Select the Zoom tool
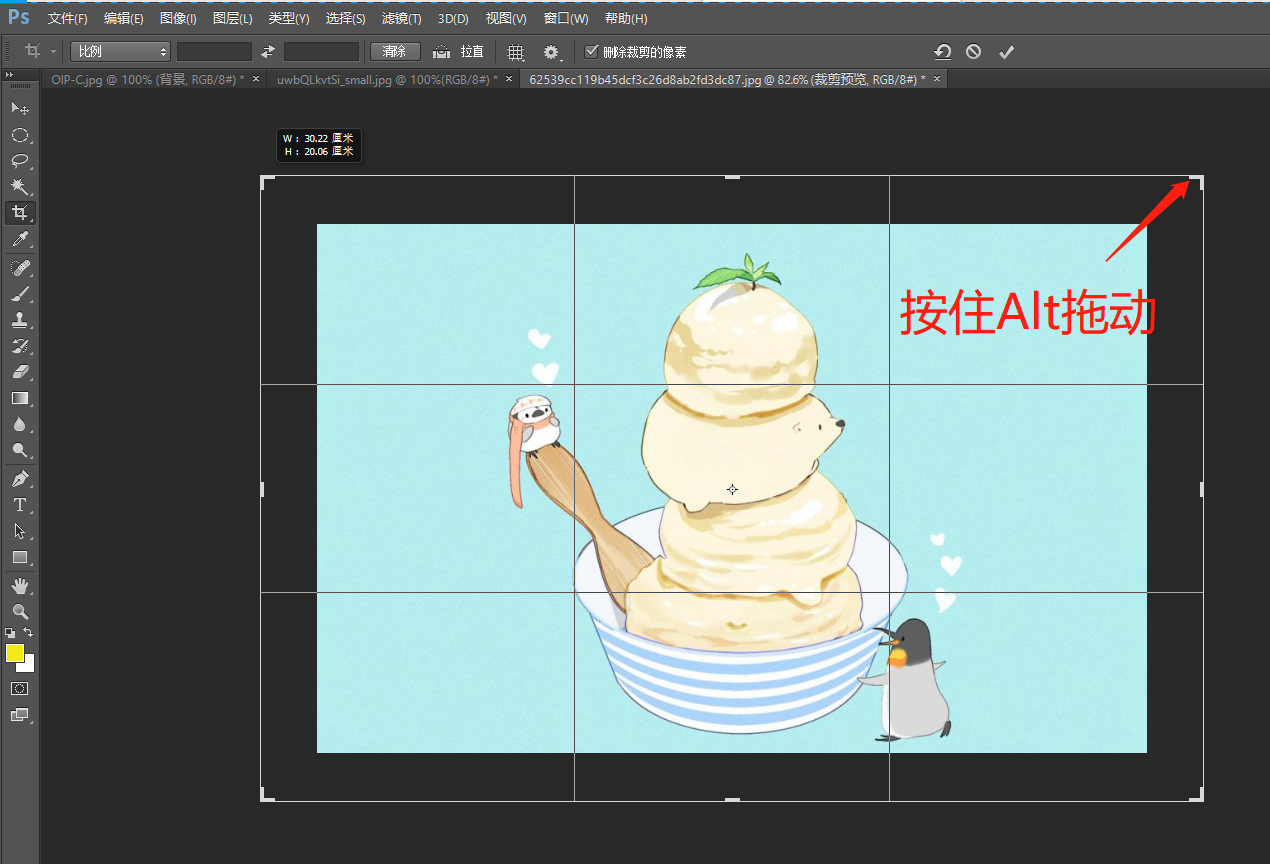 coord(19,612)
